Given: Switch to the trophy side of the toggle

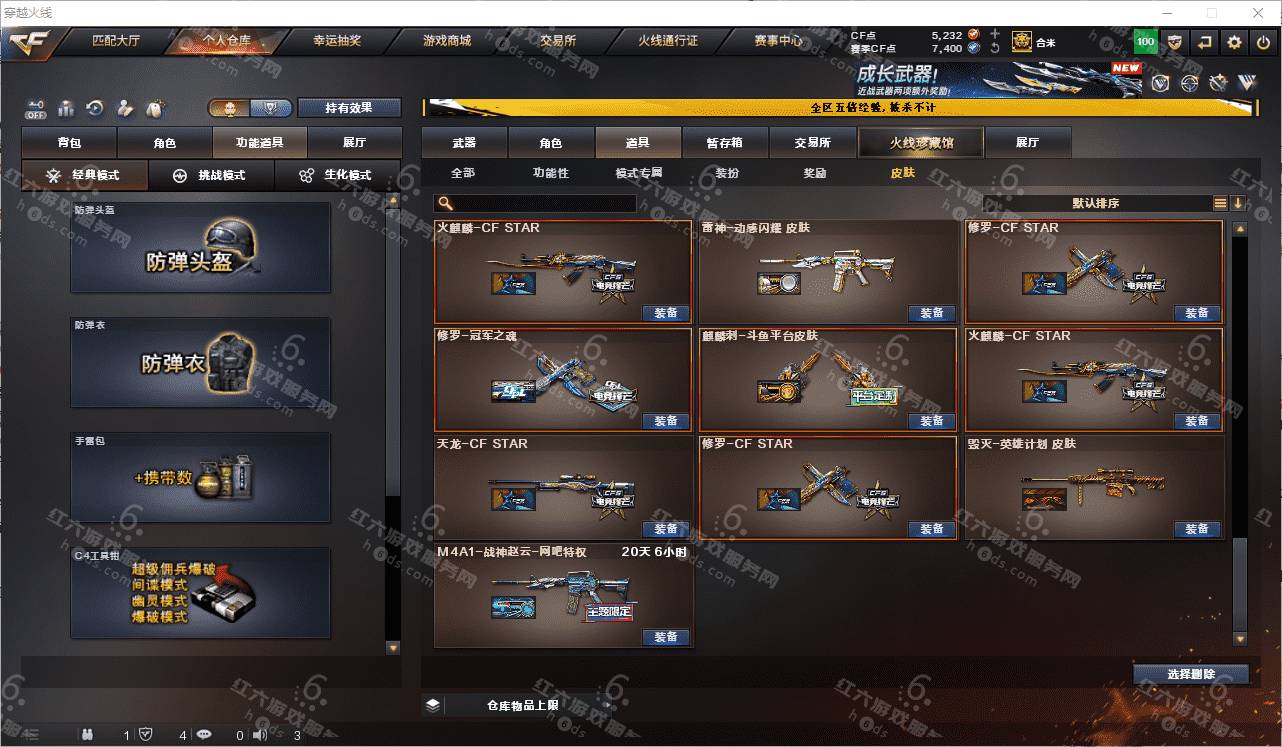Looking at the screenshot, I should pyautogui.click(x=270, y=107).
